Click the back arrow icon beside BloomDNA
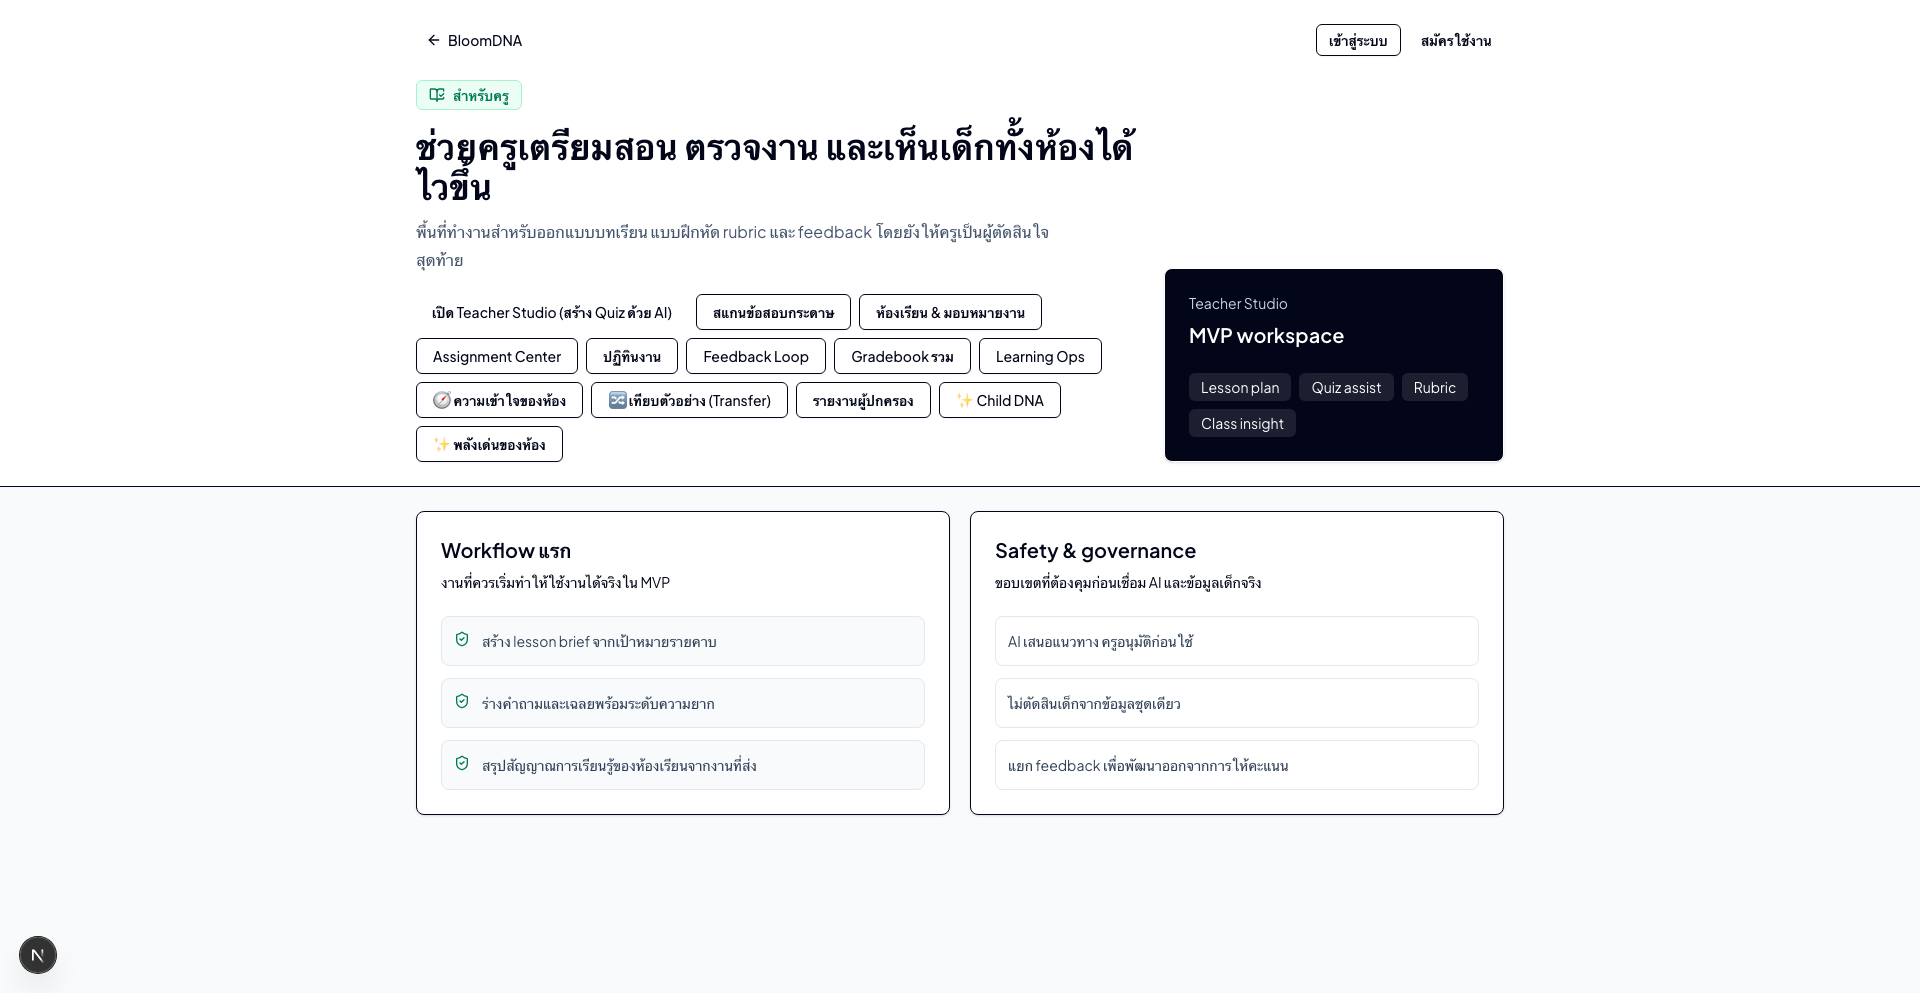 (434, 40)
